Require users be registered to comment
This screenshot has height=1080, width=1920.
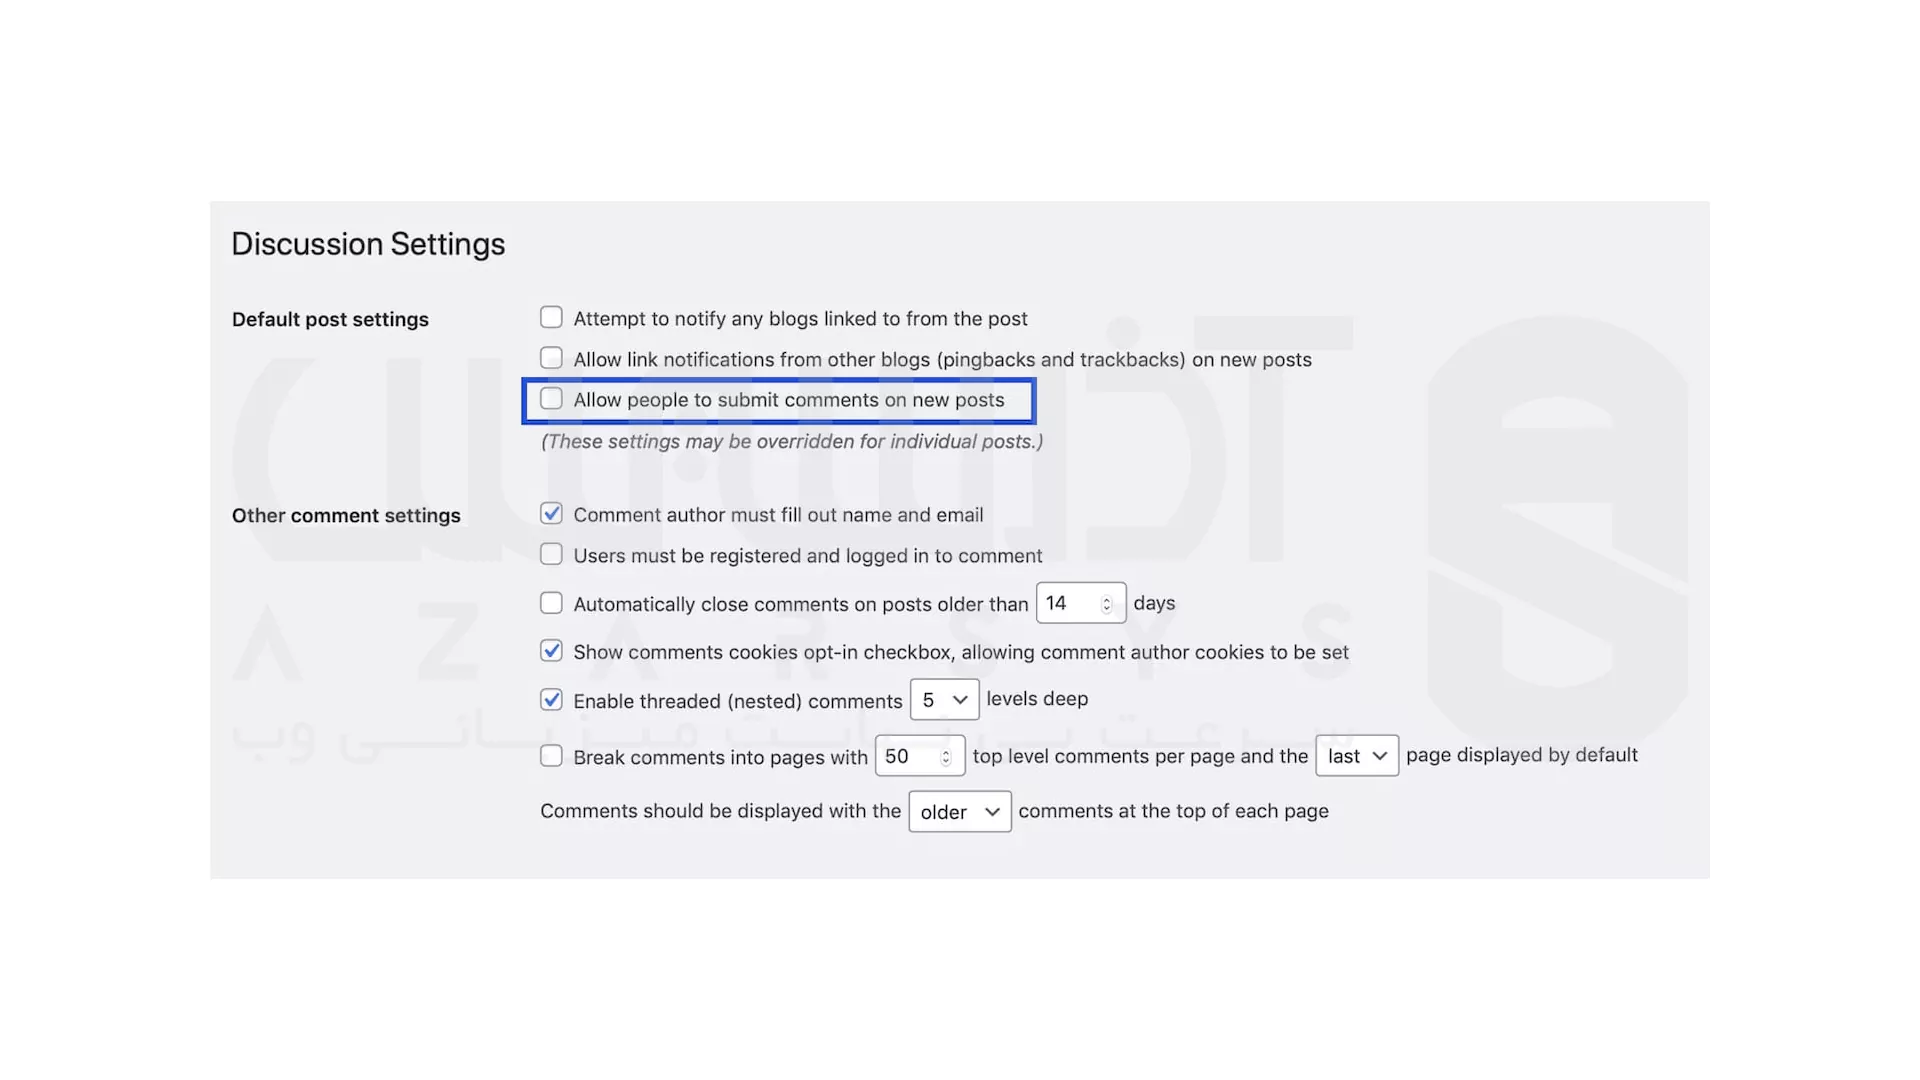[551, 554]
